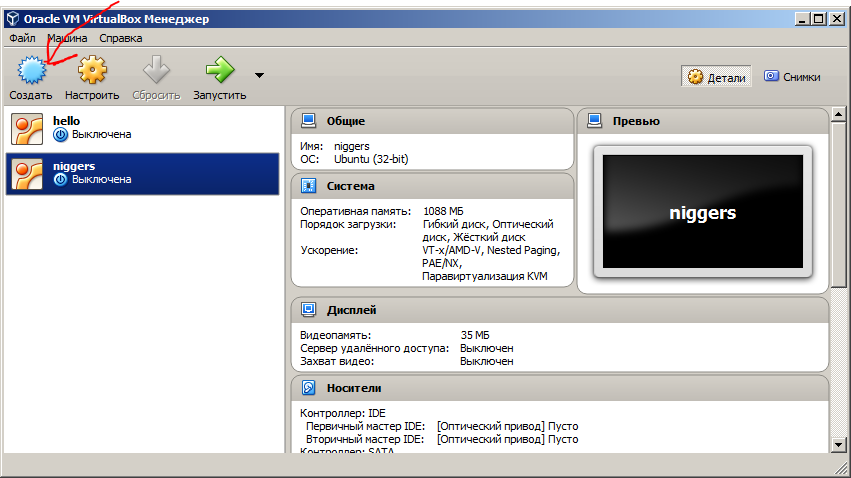851x478 pixels.
Task: Click the Общие section monitor icon
Action: tap(308, 120)
